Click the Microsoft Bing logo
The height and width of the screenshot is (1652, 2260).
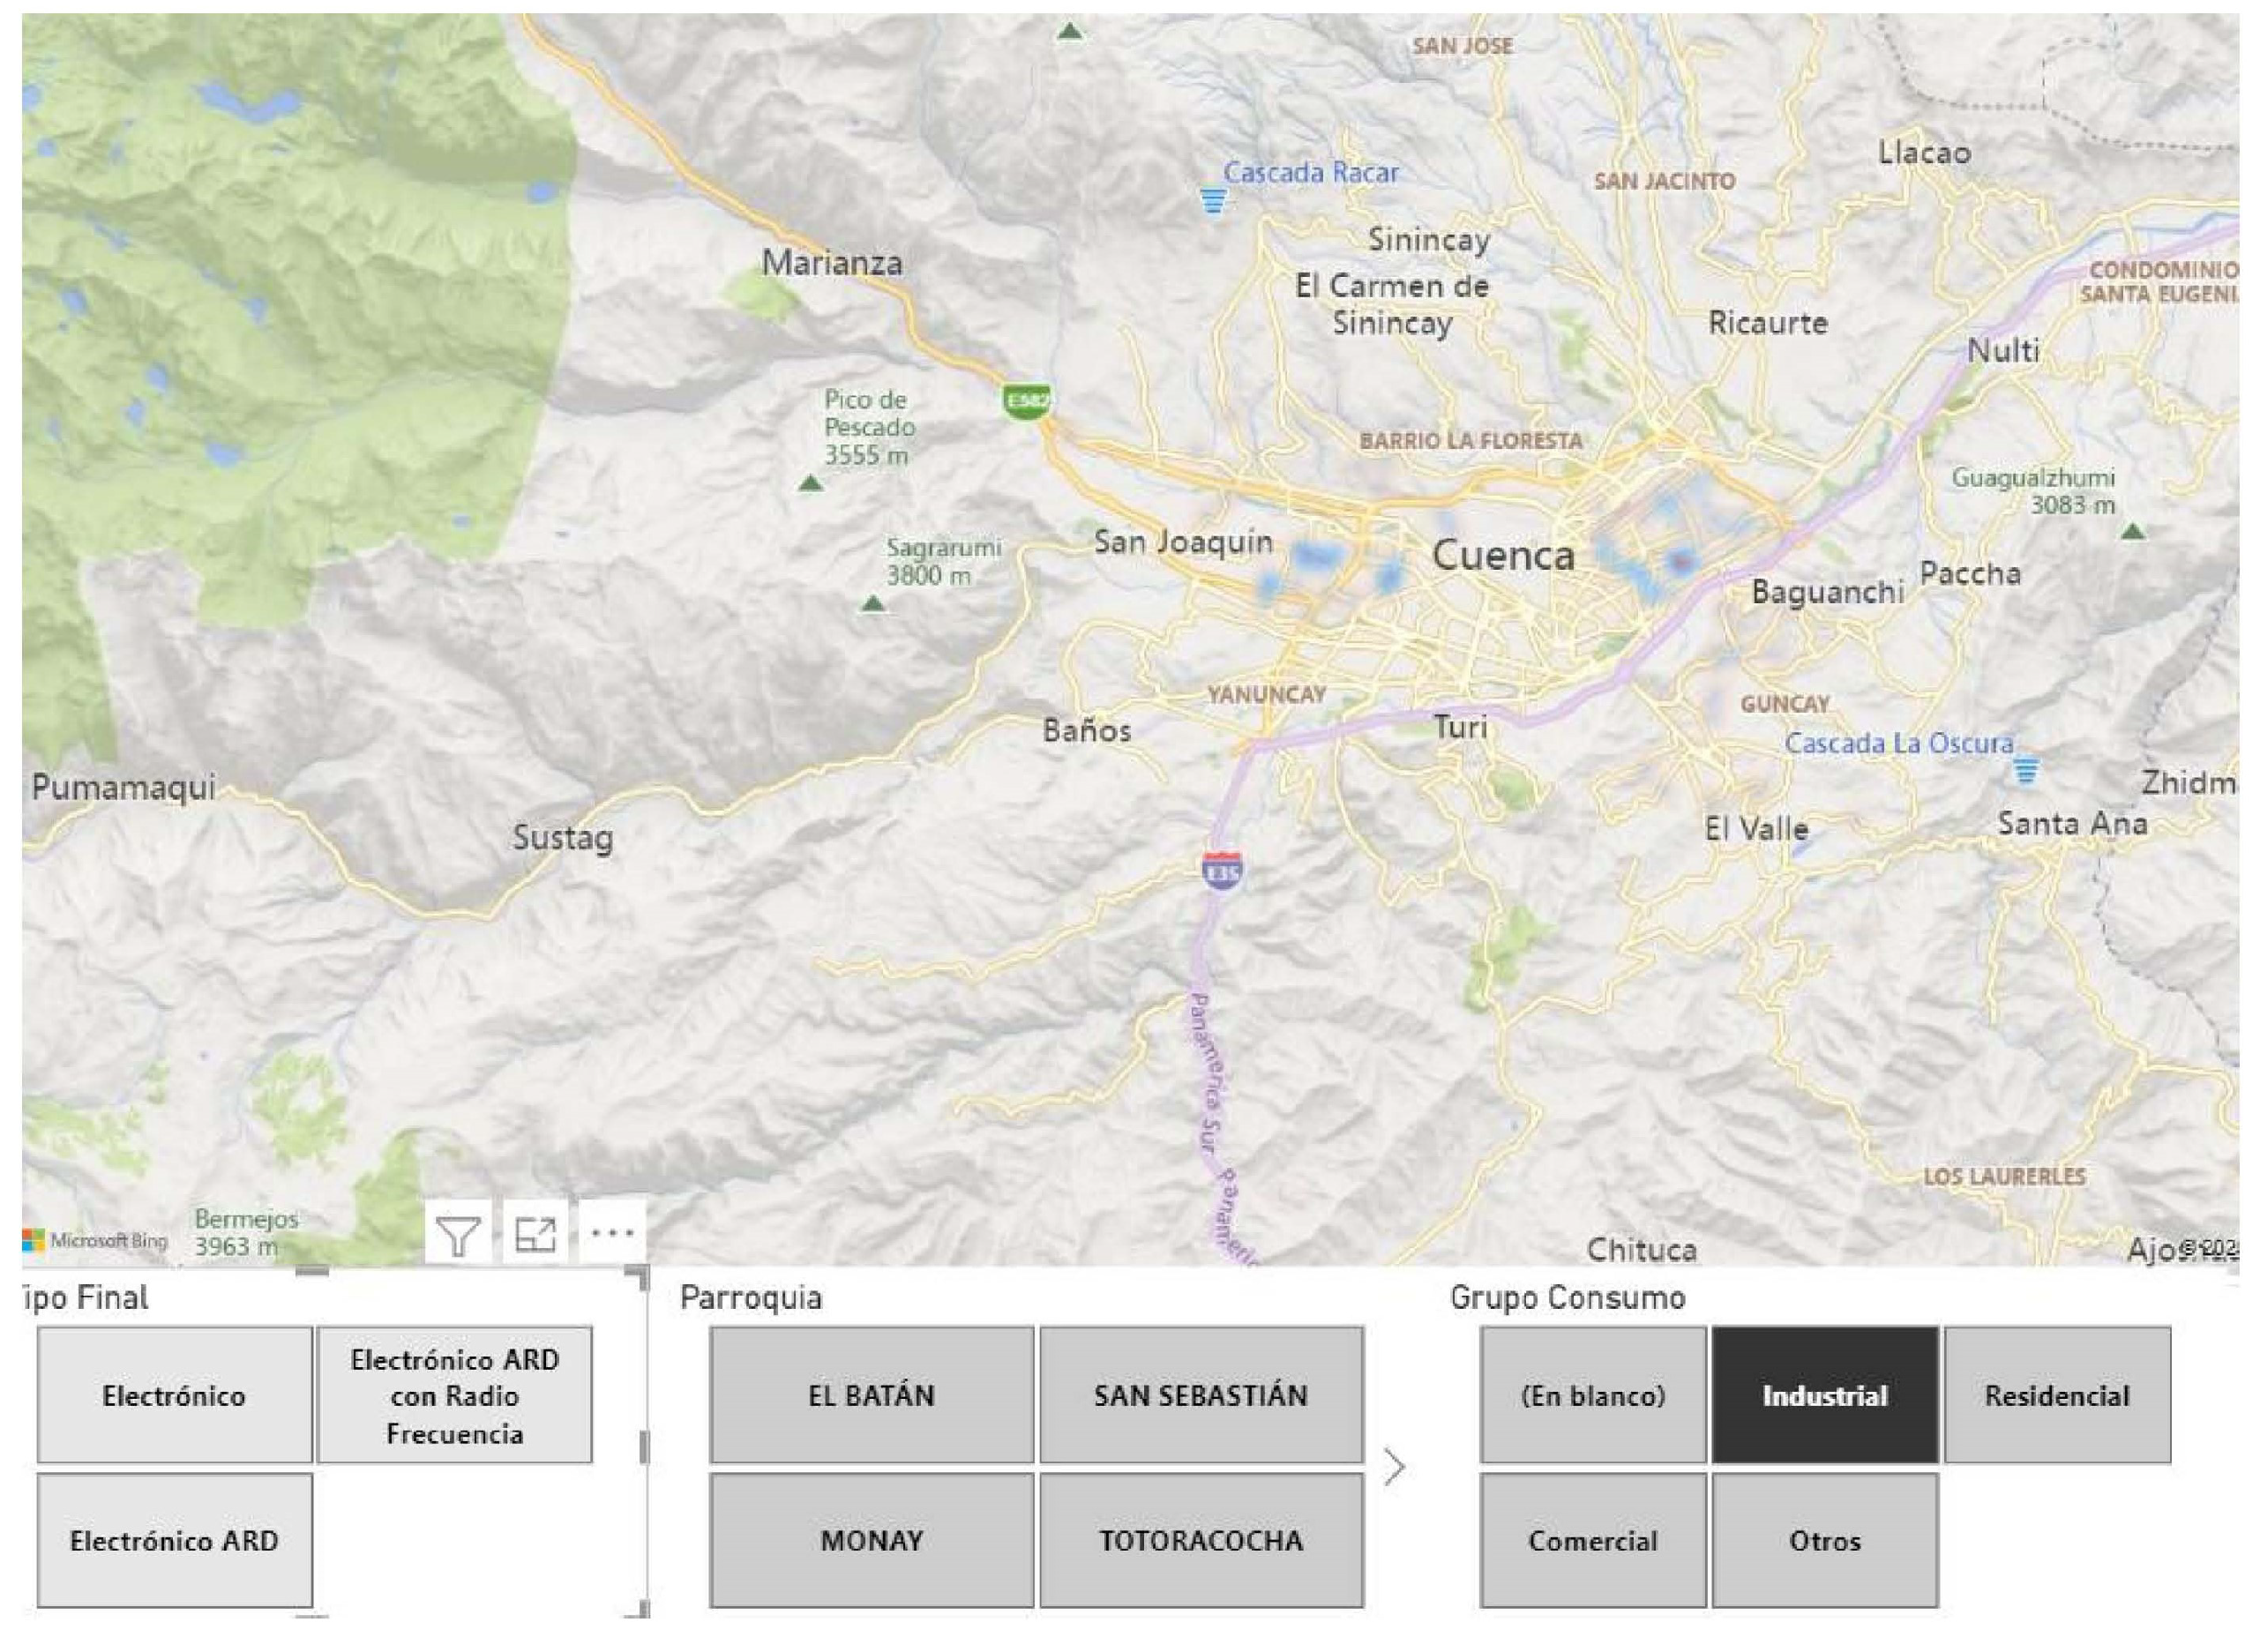(x=96, y=1241)
